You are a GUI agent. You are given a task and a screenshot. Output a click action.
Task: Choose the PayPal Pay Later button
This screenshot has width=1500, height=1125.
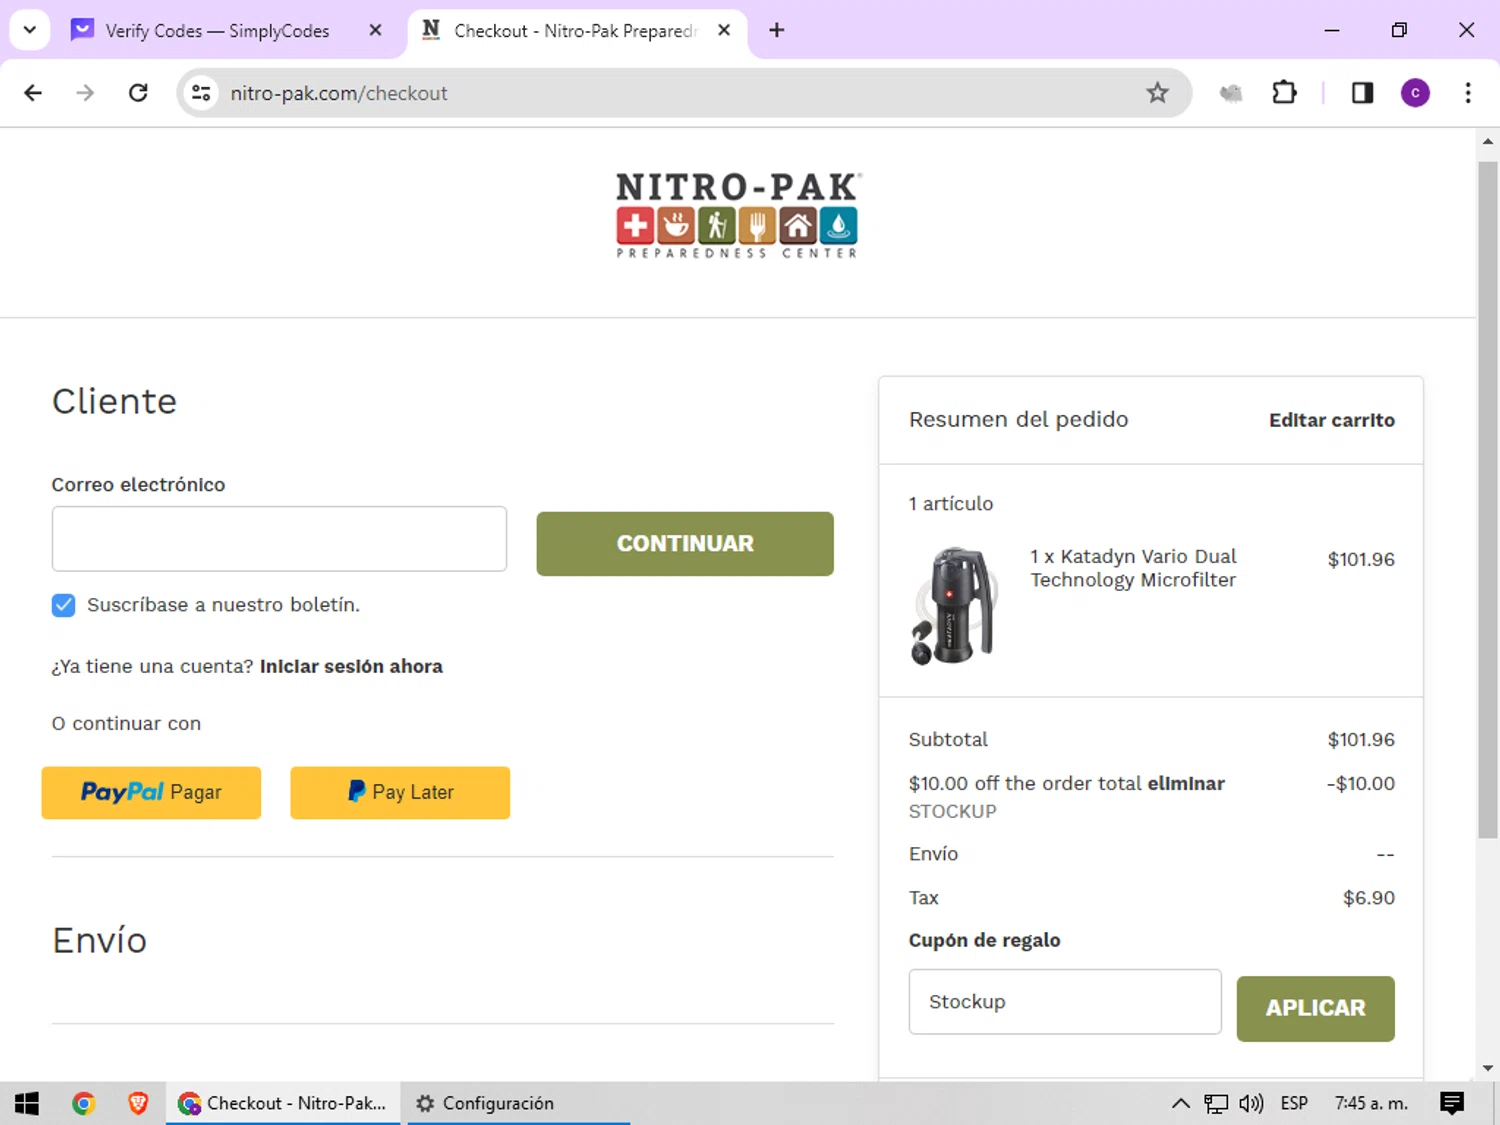coord(400,793)
